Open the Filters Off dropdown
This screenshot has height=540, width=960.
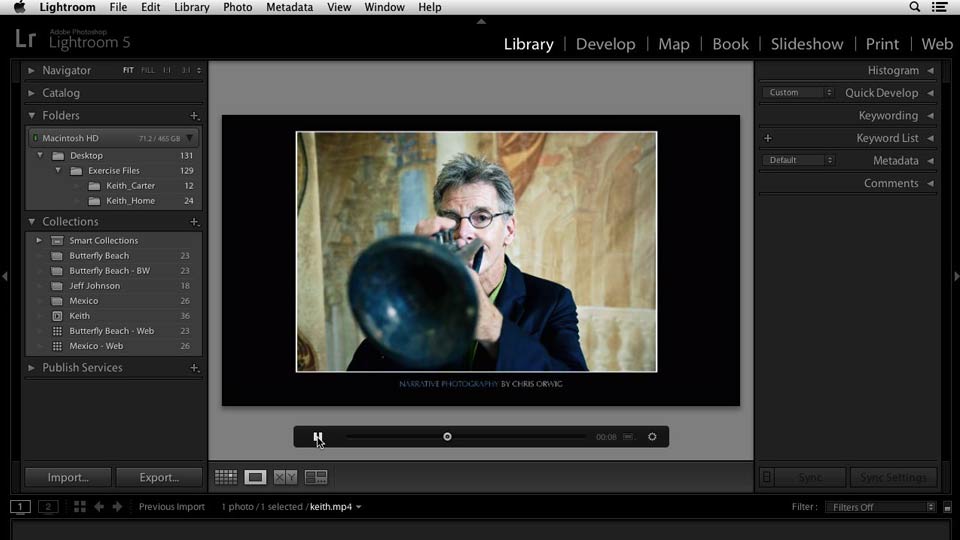(880, 507)
